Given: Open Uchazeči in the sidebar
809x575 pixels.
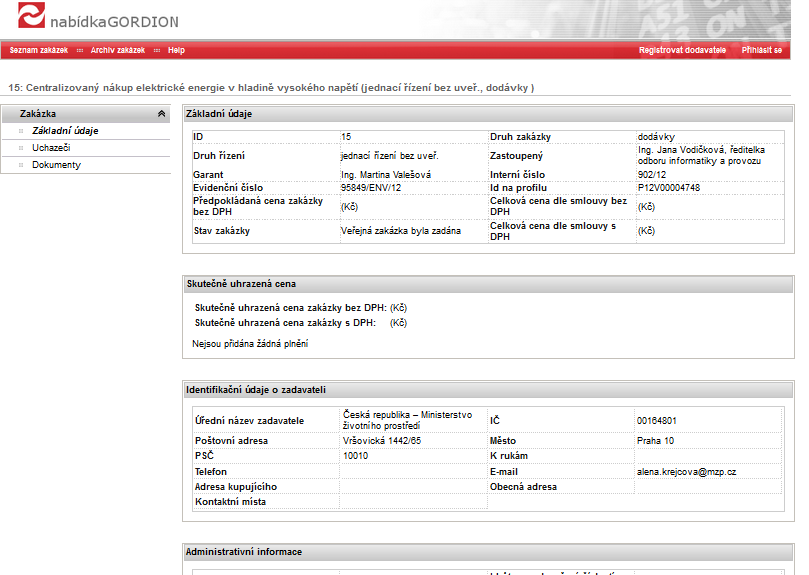Looking at the screenshot, I should pos(51,148).
